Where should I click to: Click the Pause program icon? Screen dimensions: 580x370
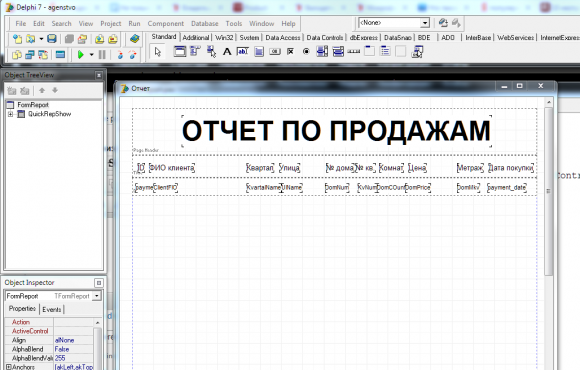coord(102,55)
